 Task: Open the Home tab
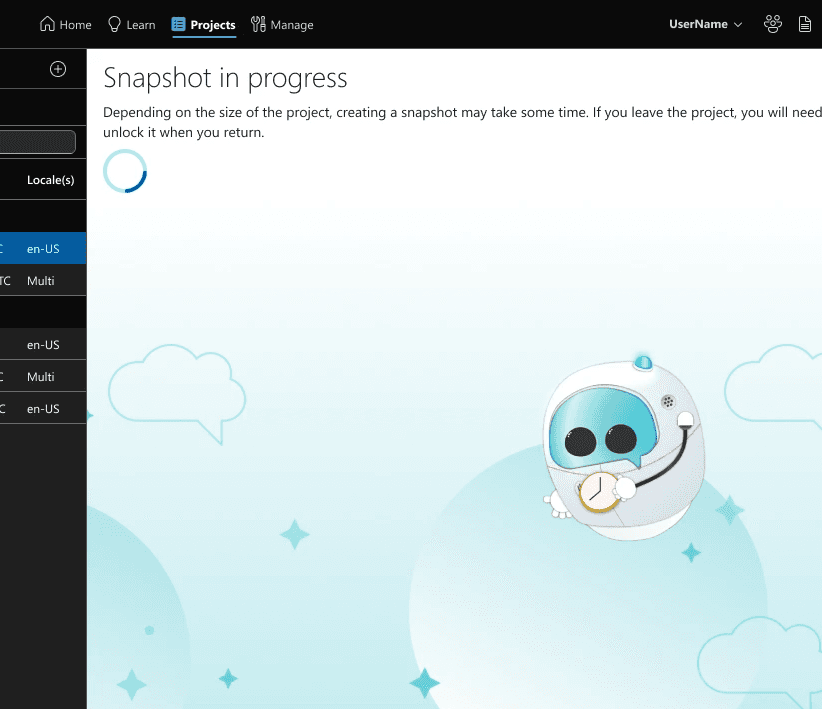66,25
